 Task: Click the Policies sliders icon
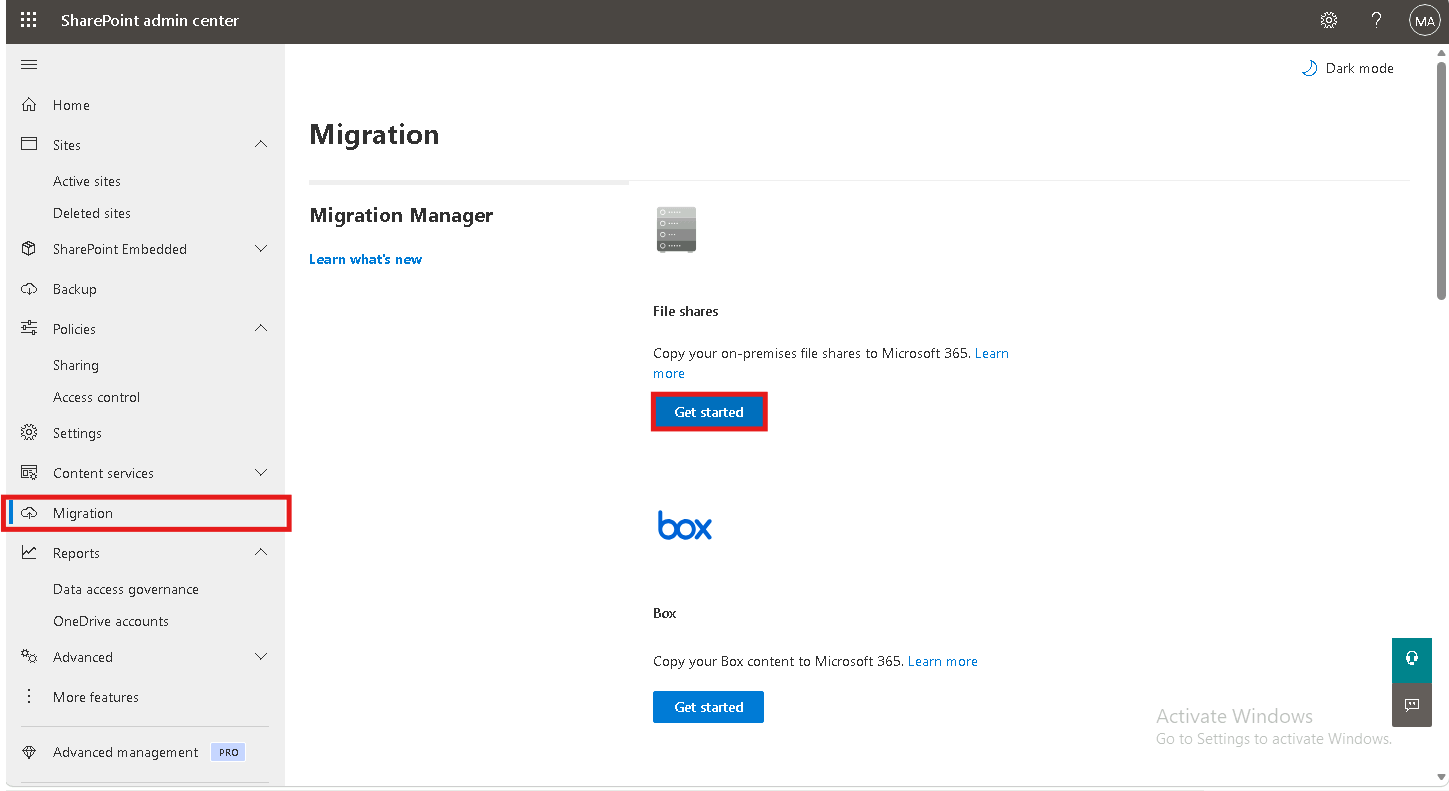(x=29, y=329)
